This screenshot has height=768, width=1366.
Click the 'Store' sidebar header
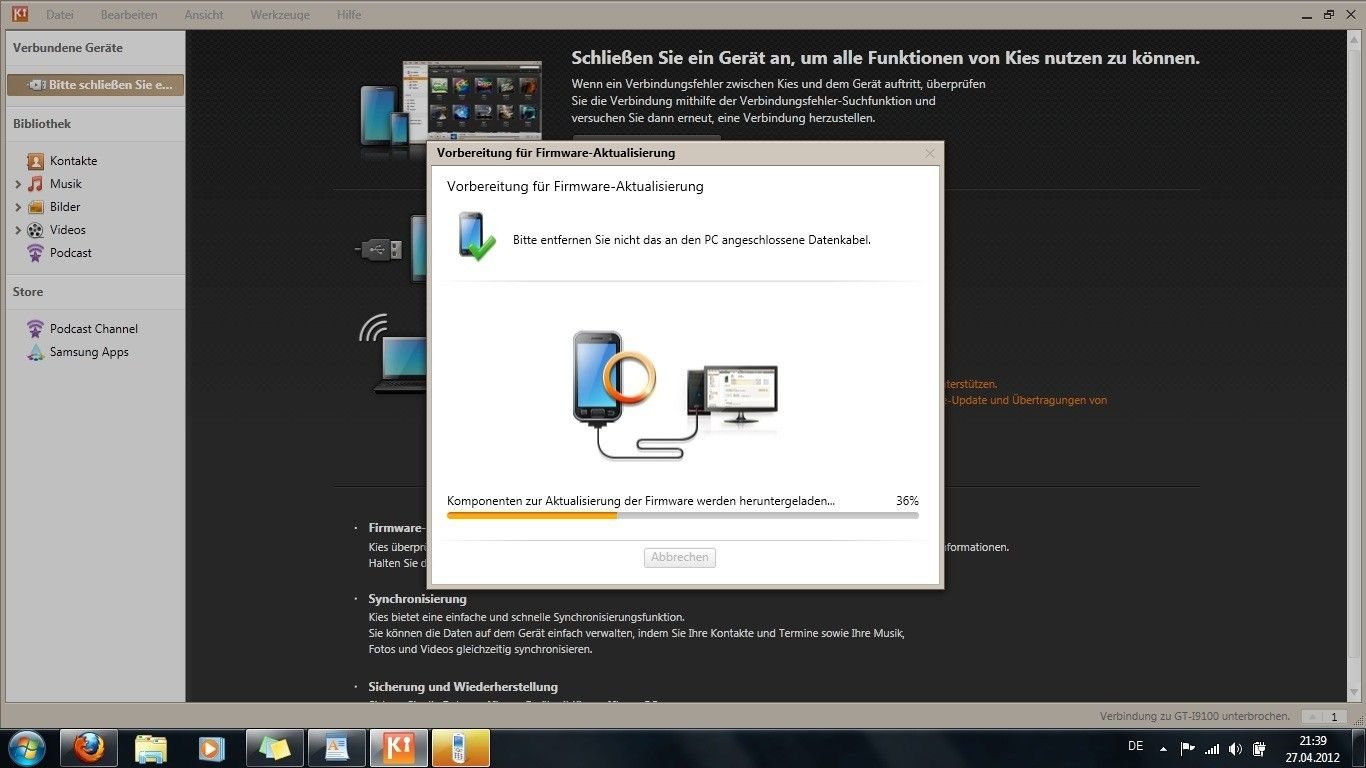(x=28, y=292)
